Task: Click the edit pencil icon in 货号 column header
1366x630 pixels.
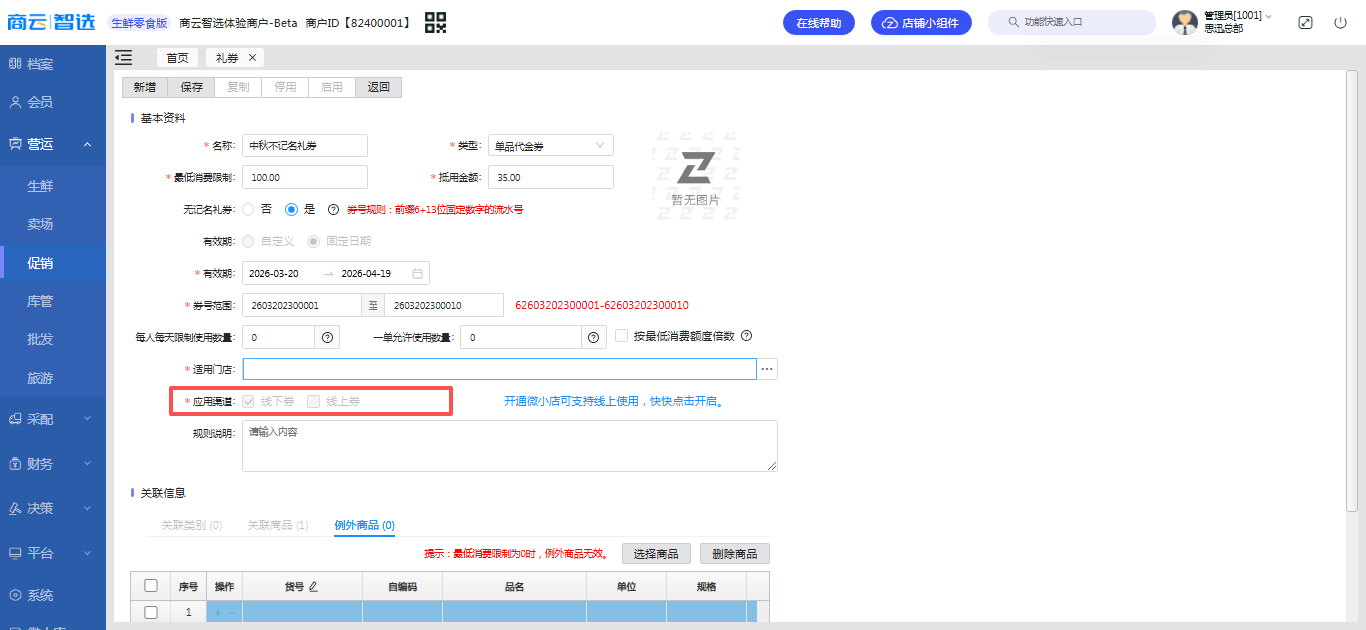Action: 313,586
